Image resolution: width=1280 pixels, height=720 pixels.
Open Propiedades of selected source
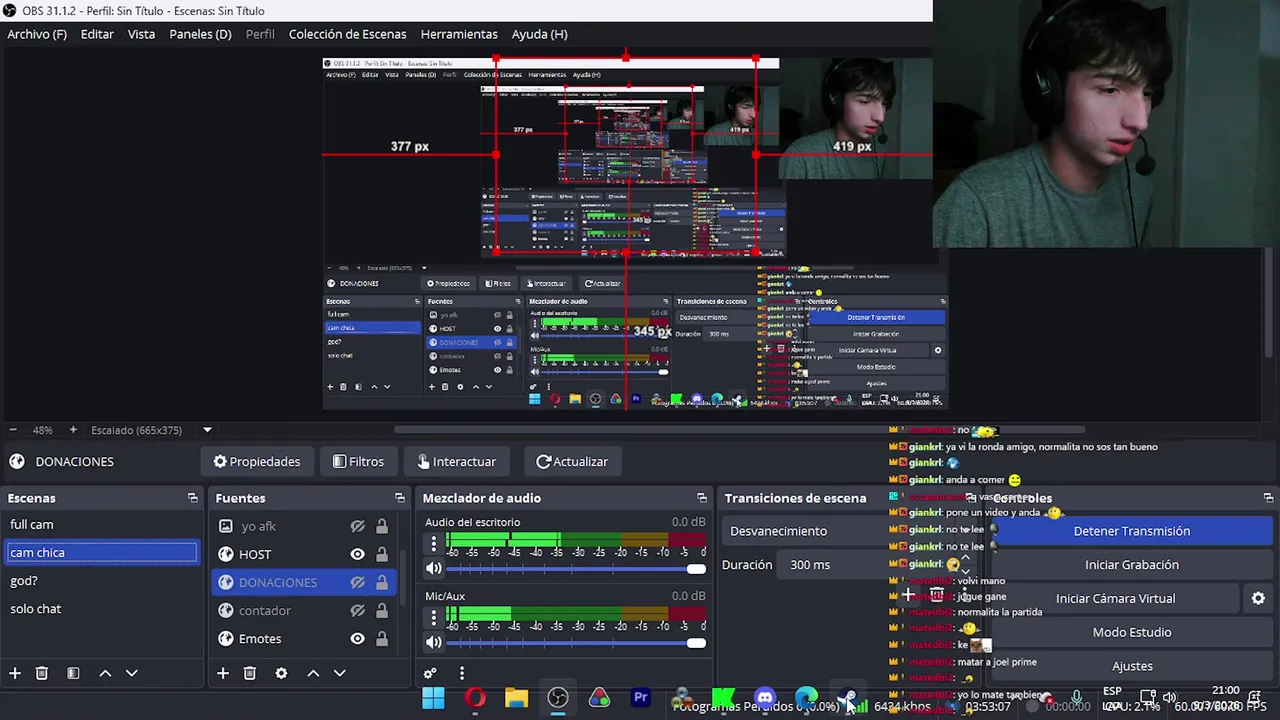pos(256,462)
